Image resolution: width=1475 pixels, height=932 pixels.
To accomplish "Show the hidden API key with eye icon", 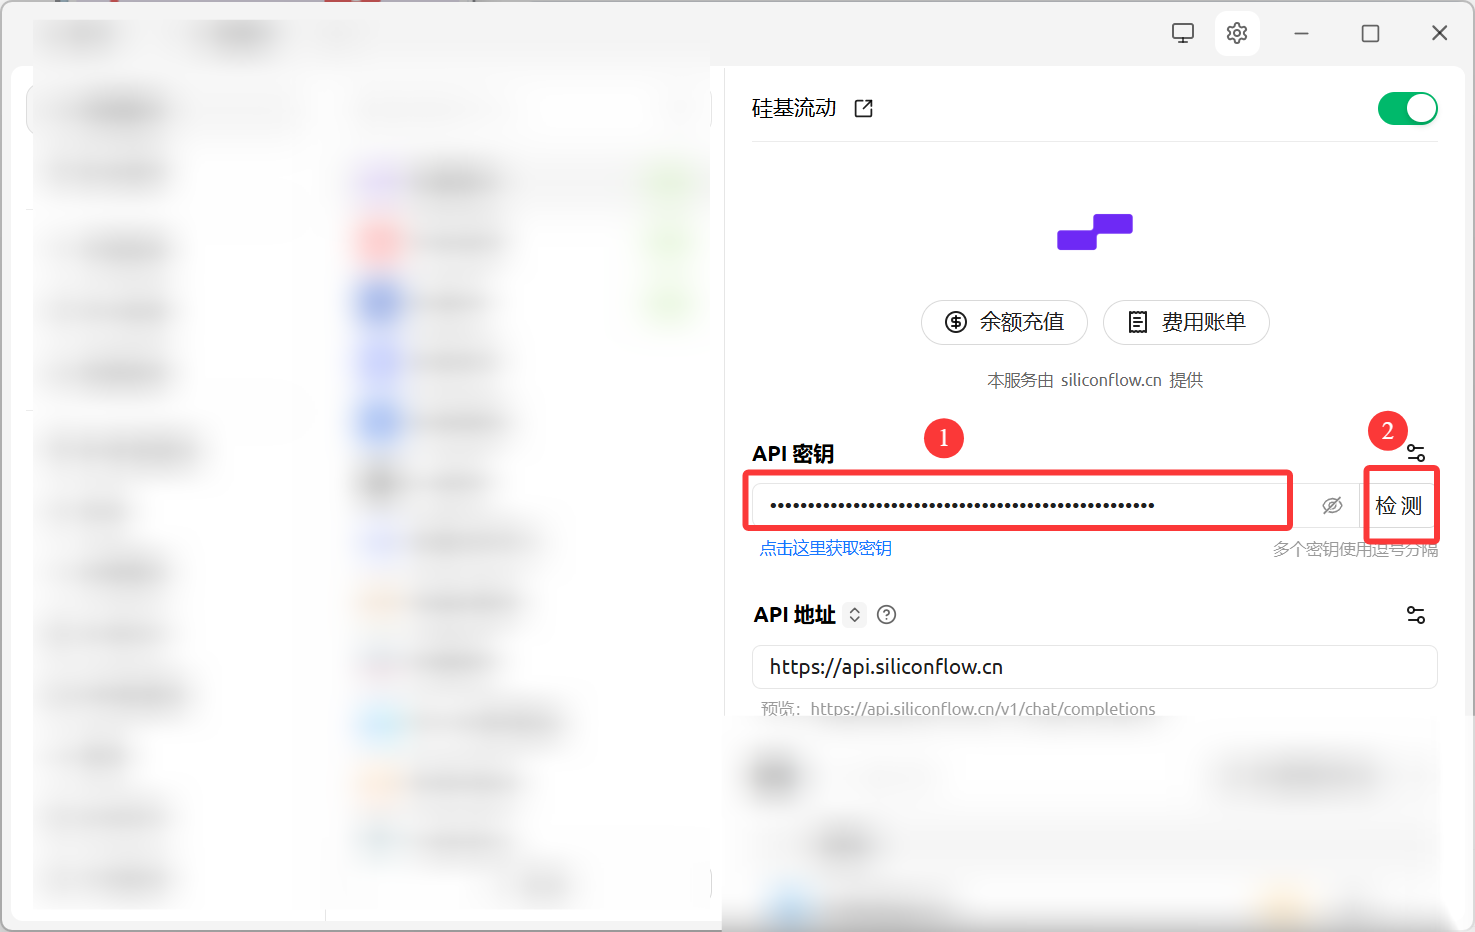I will (x=1332, y=506).
